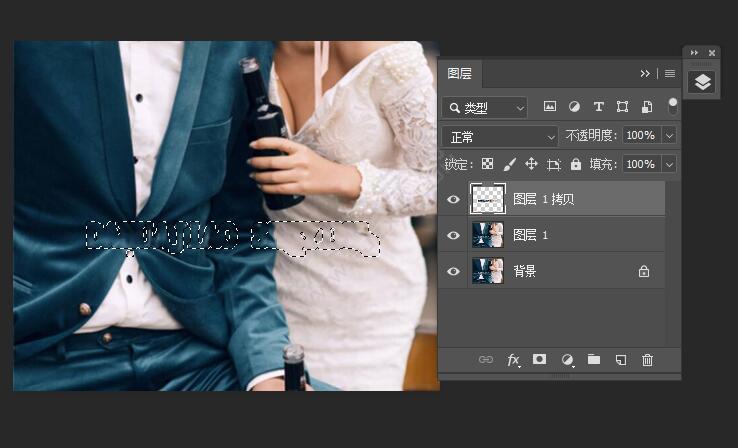Screen dimensions: 738x448
Task: Create a new layer
Action: click(x=621, y=360)
